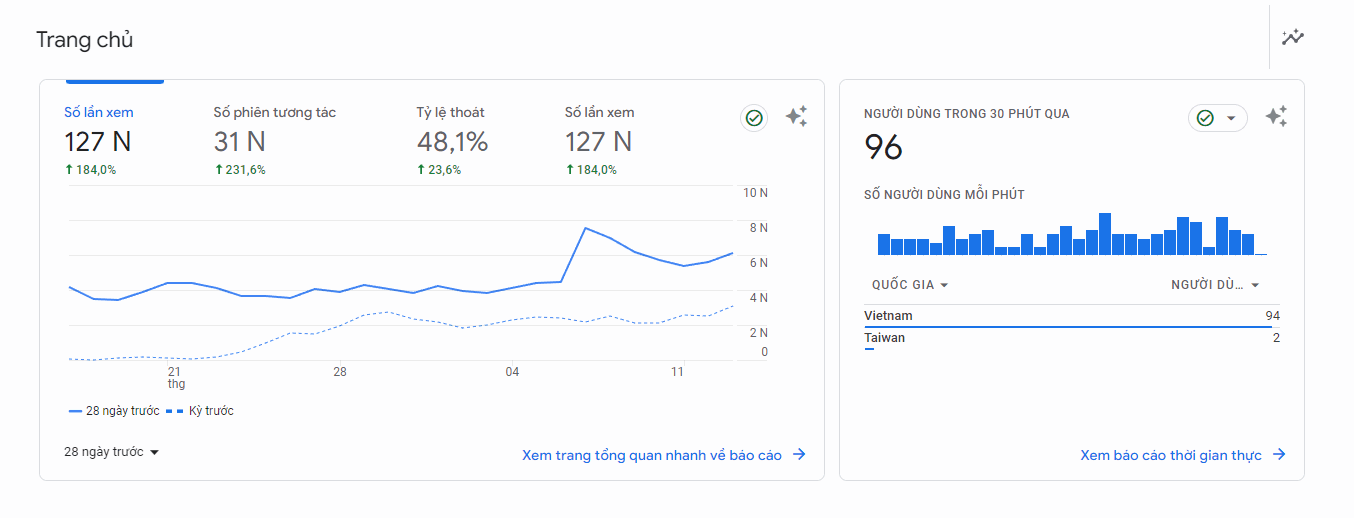
Task: Click the Vietnam row in the country table
Action: coord(1071,316)
